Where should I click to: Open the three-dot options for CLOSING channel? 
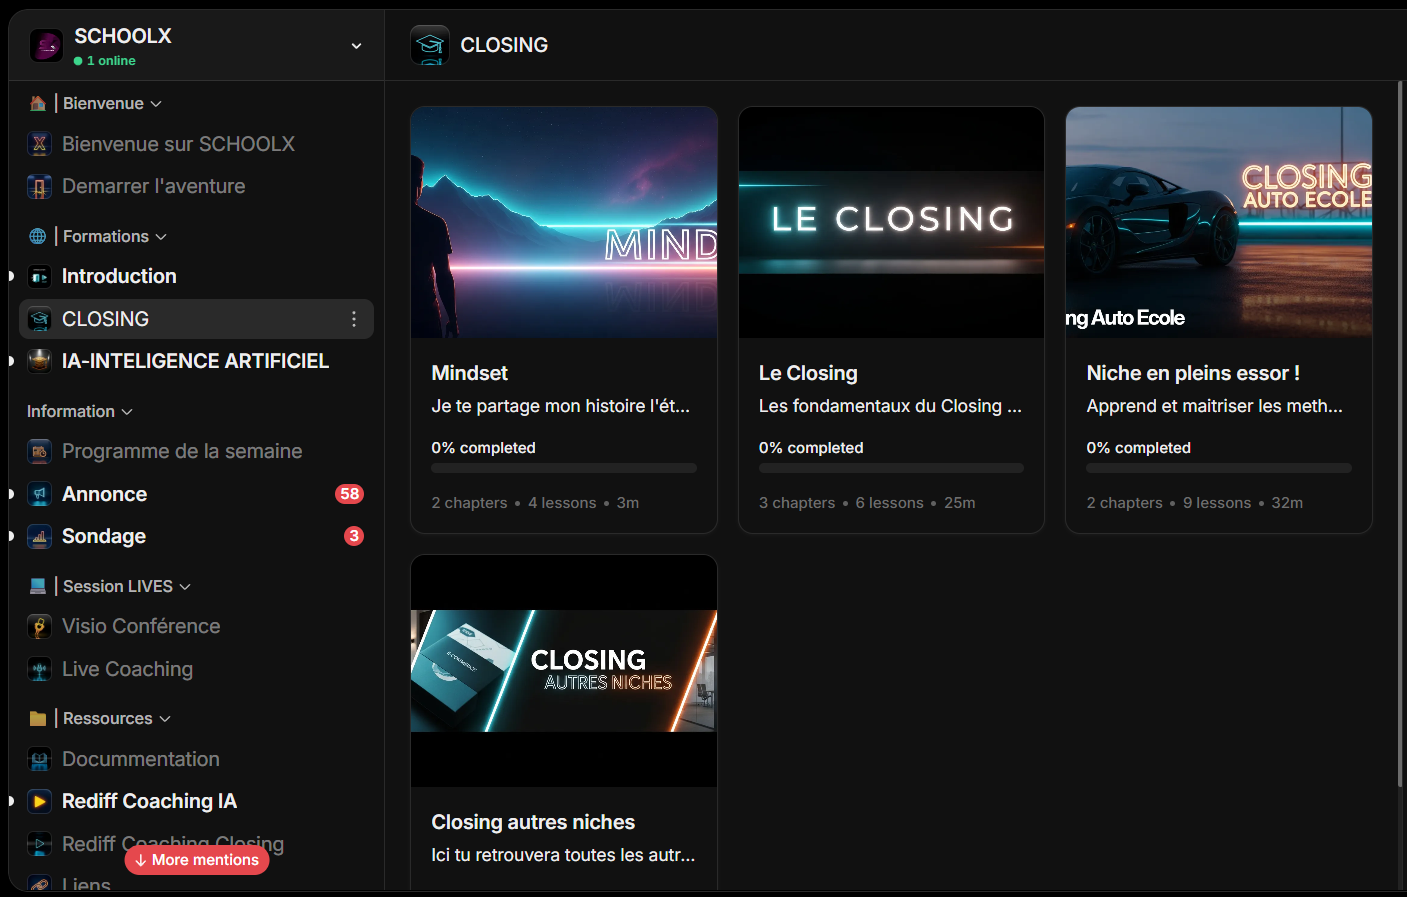(353, 319)
